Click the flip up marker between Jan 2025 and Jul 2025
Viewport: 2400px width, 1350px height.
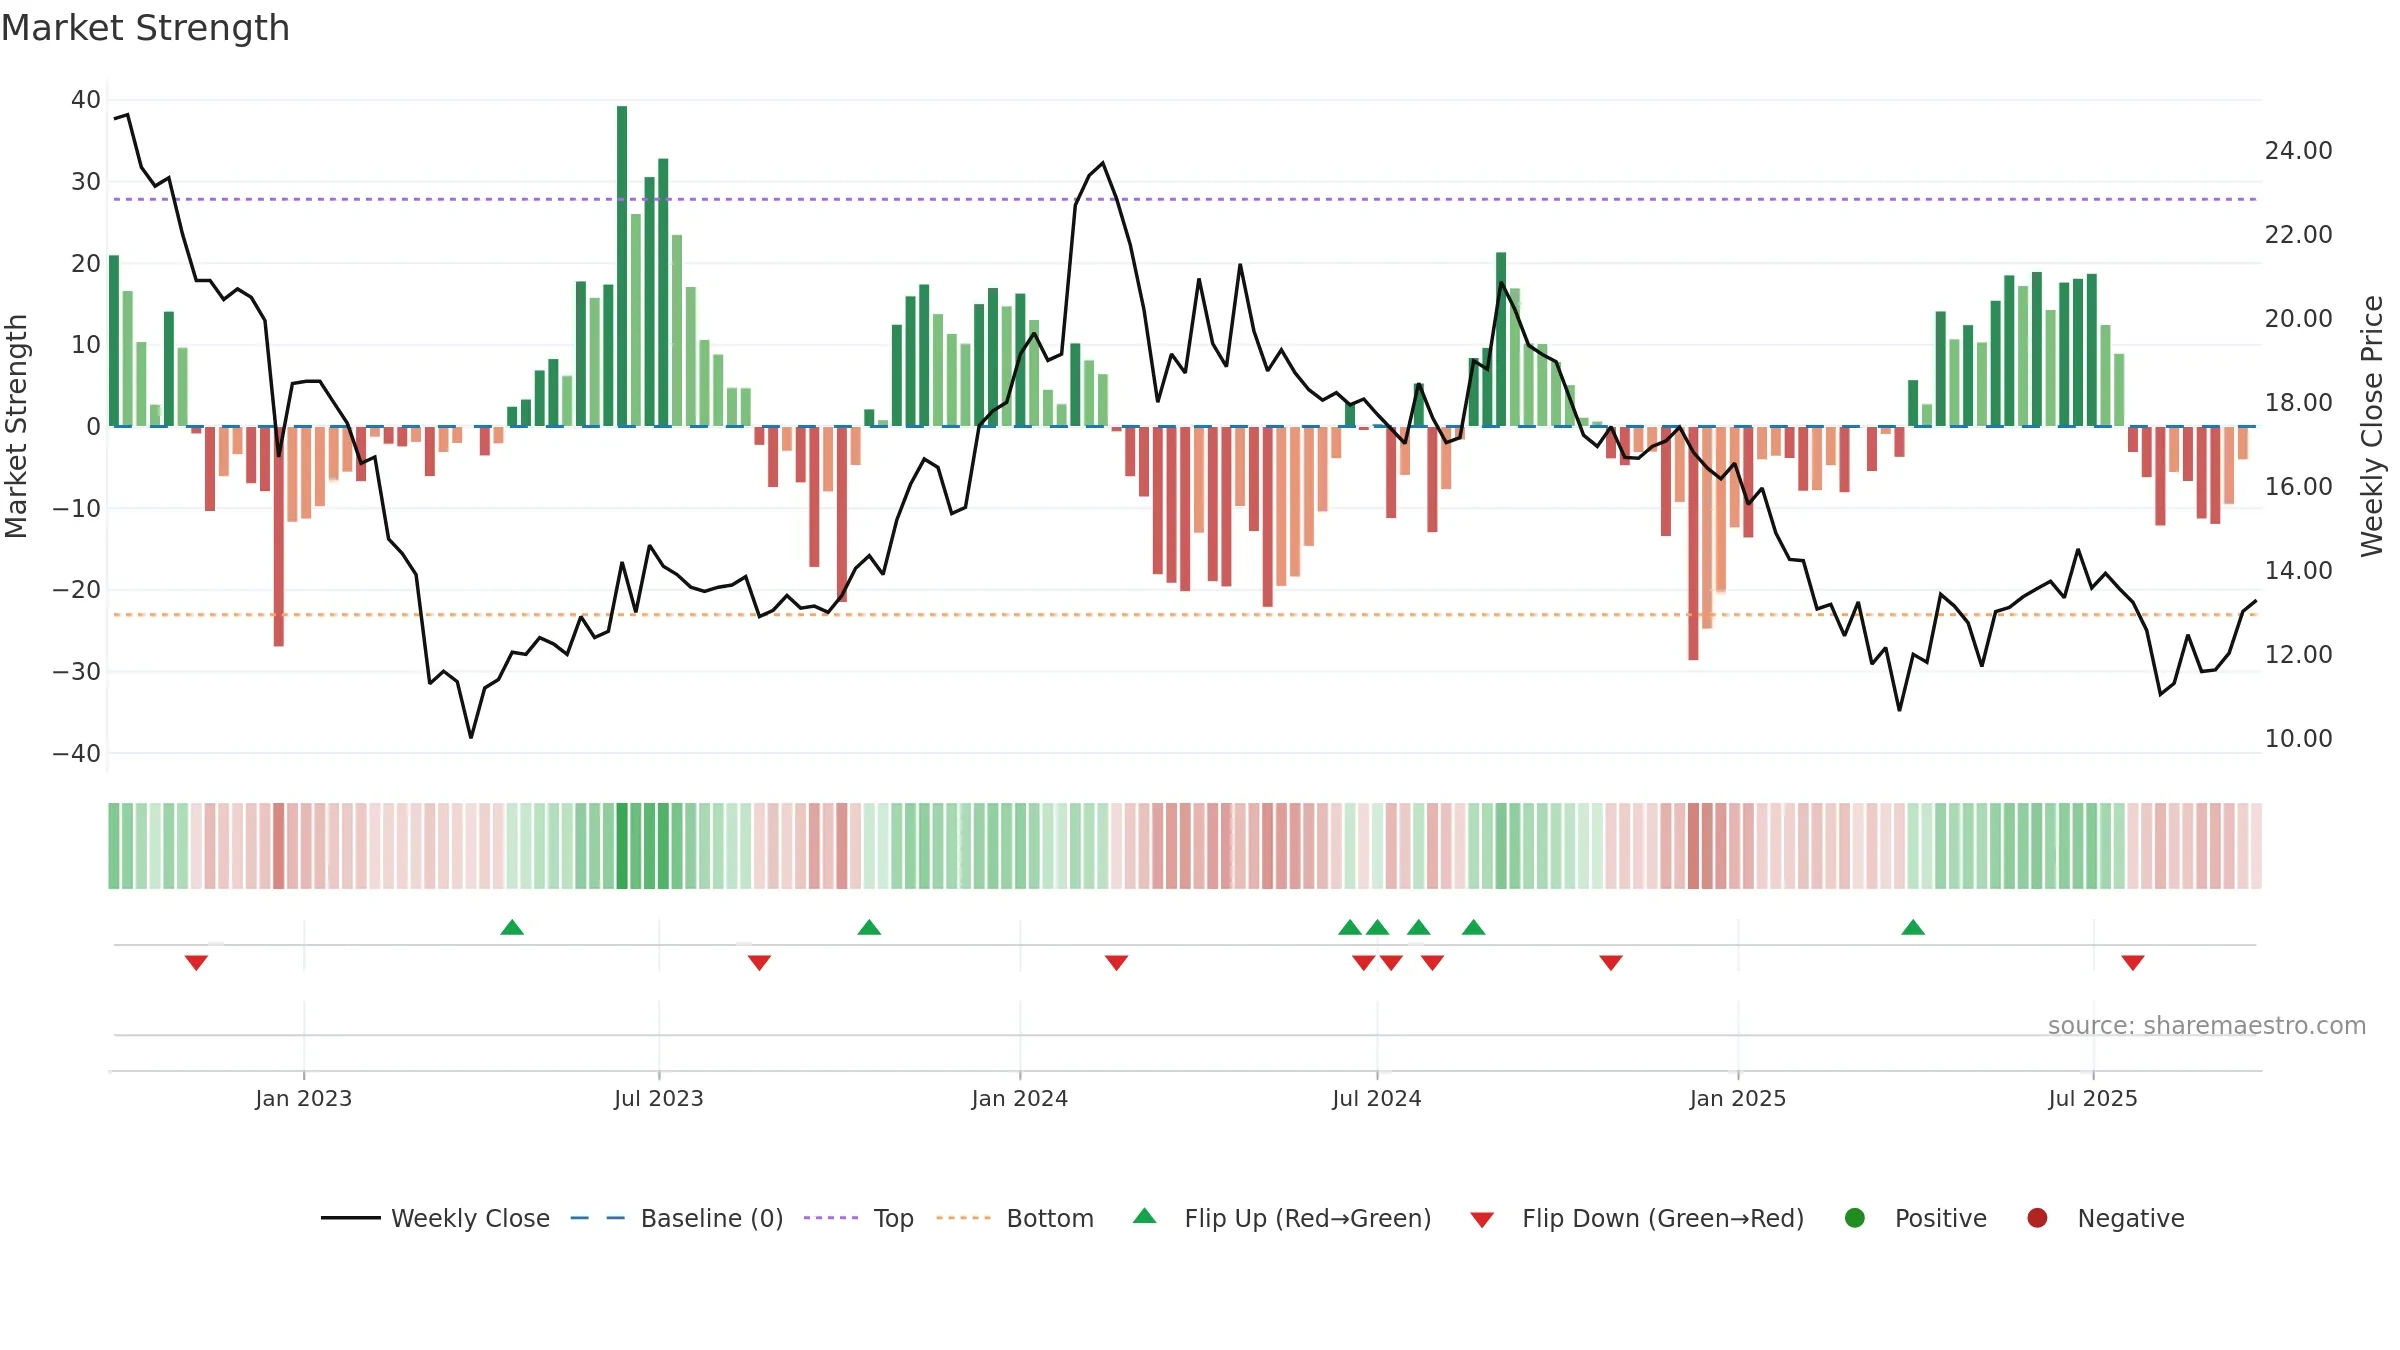[x=1913, y=927]
